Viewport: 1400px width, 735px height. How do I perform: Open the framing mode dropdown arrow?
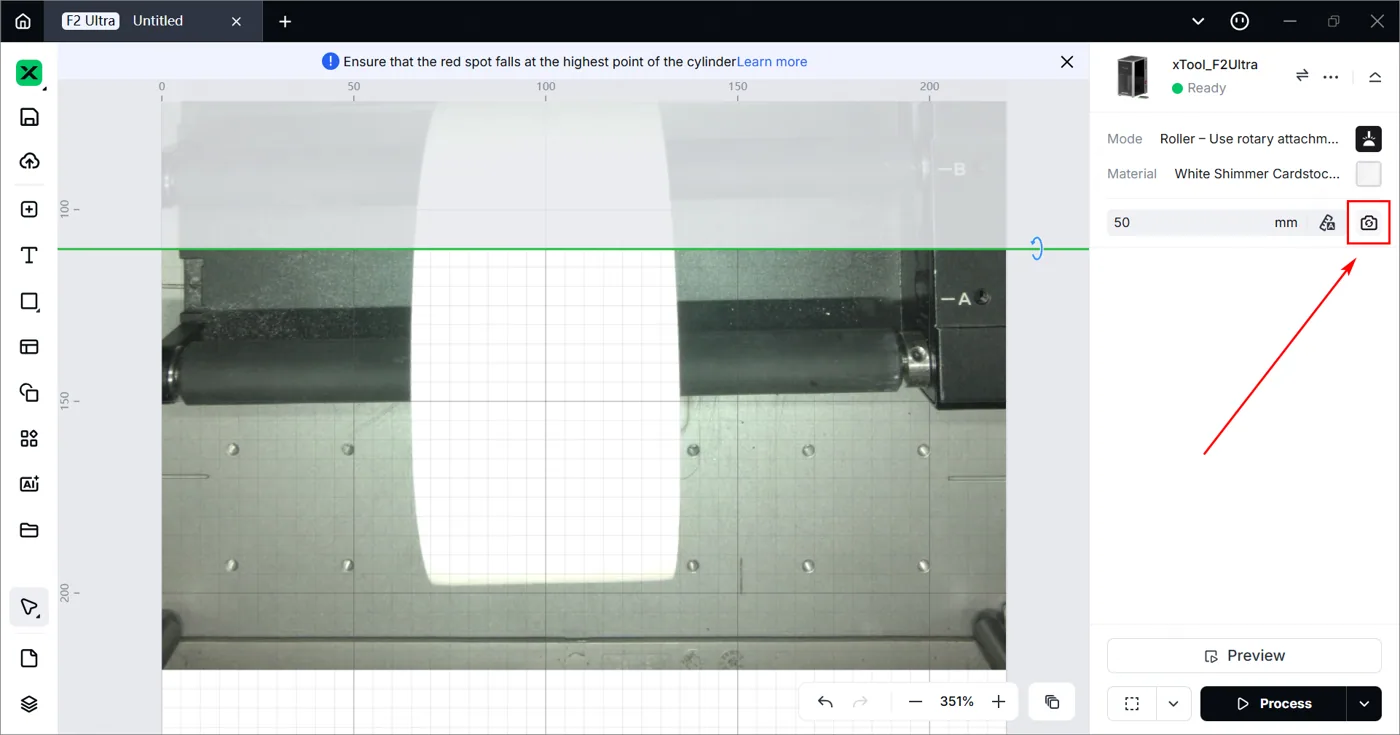[x=1173, y=704]
